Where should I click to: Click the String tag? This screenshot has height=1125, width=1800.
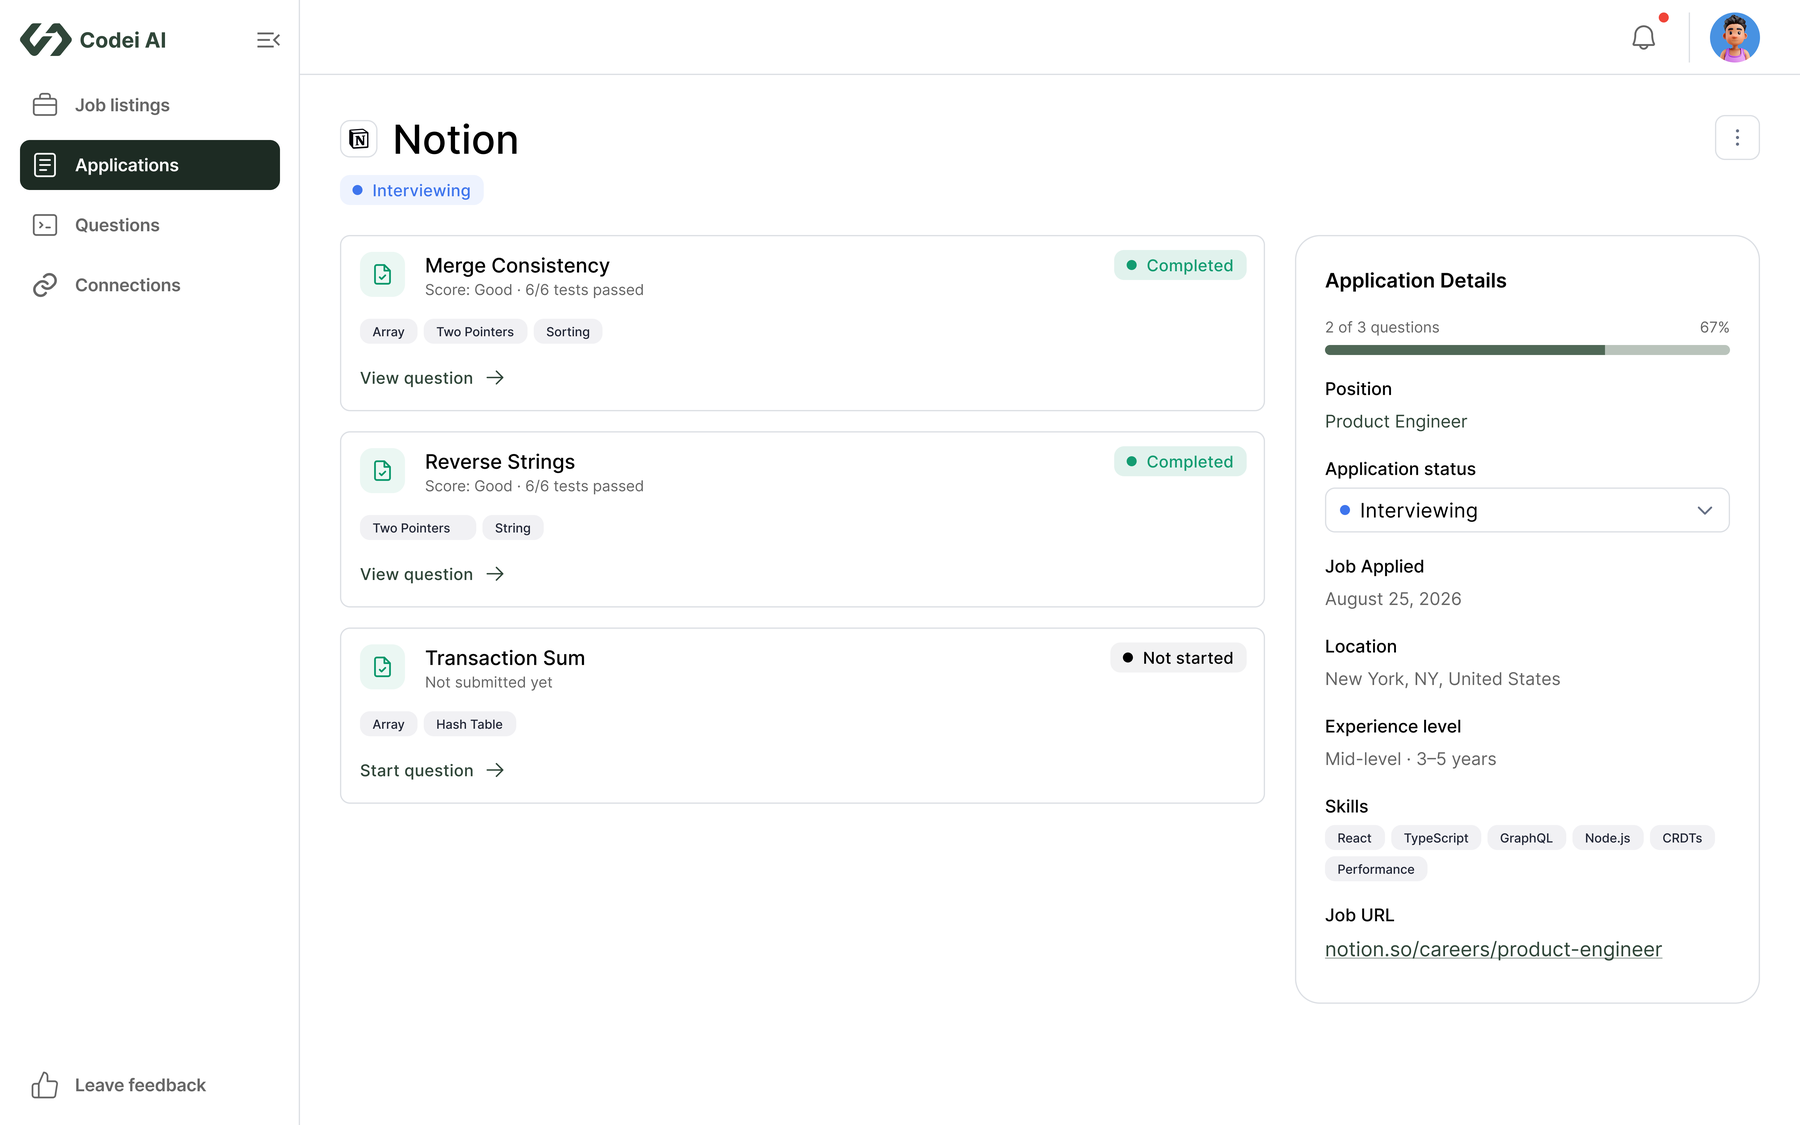[513, 528]
